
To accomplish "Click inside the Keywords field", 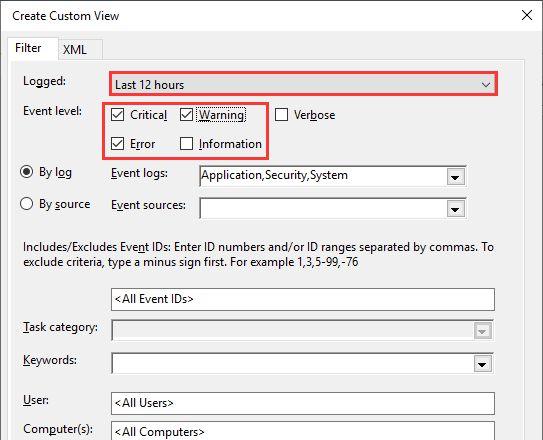I will [x=293, y=363].
